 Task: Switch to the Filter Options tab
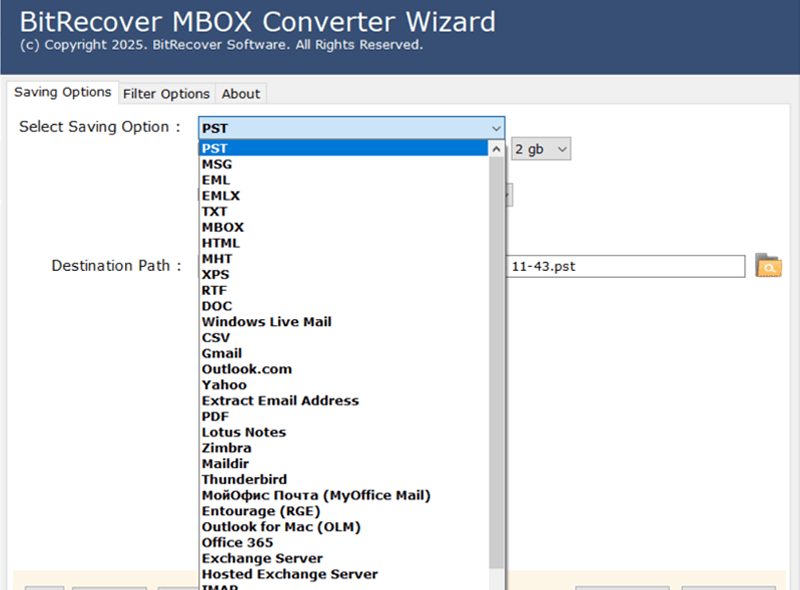point(166,93)
